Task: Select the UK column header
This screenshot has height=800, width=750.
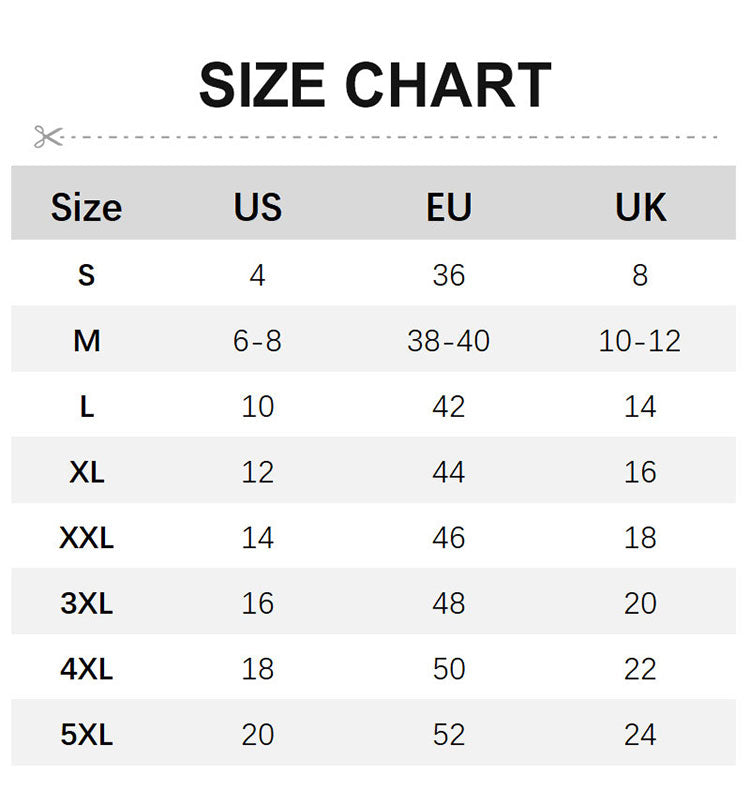Action: pyautogui.click(x=641, y=207)
